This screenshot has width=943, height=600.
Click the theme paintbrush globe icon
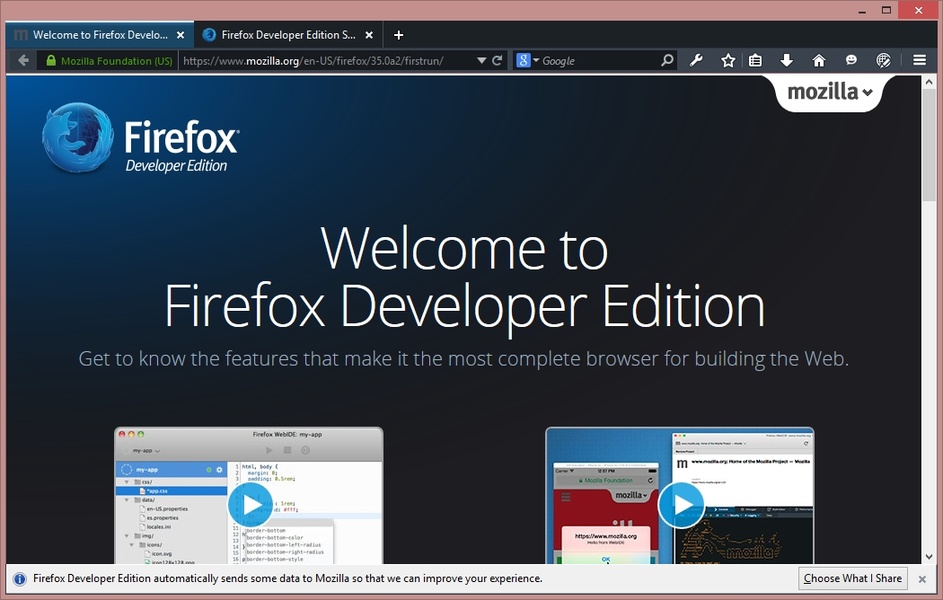[883, 60]
